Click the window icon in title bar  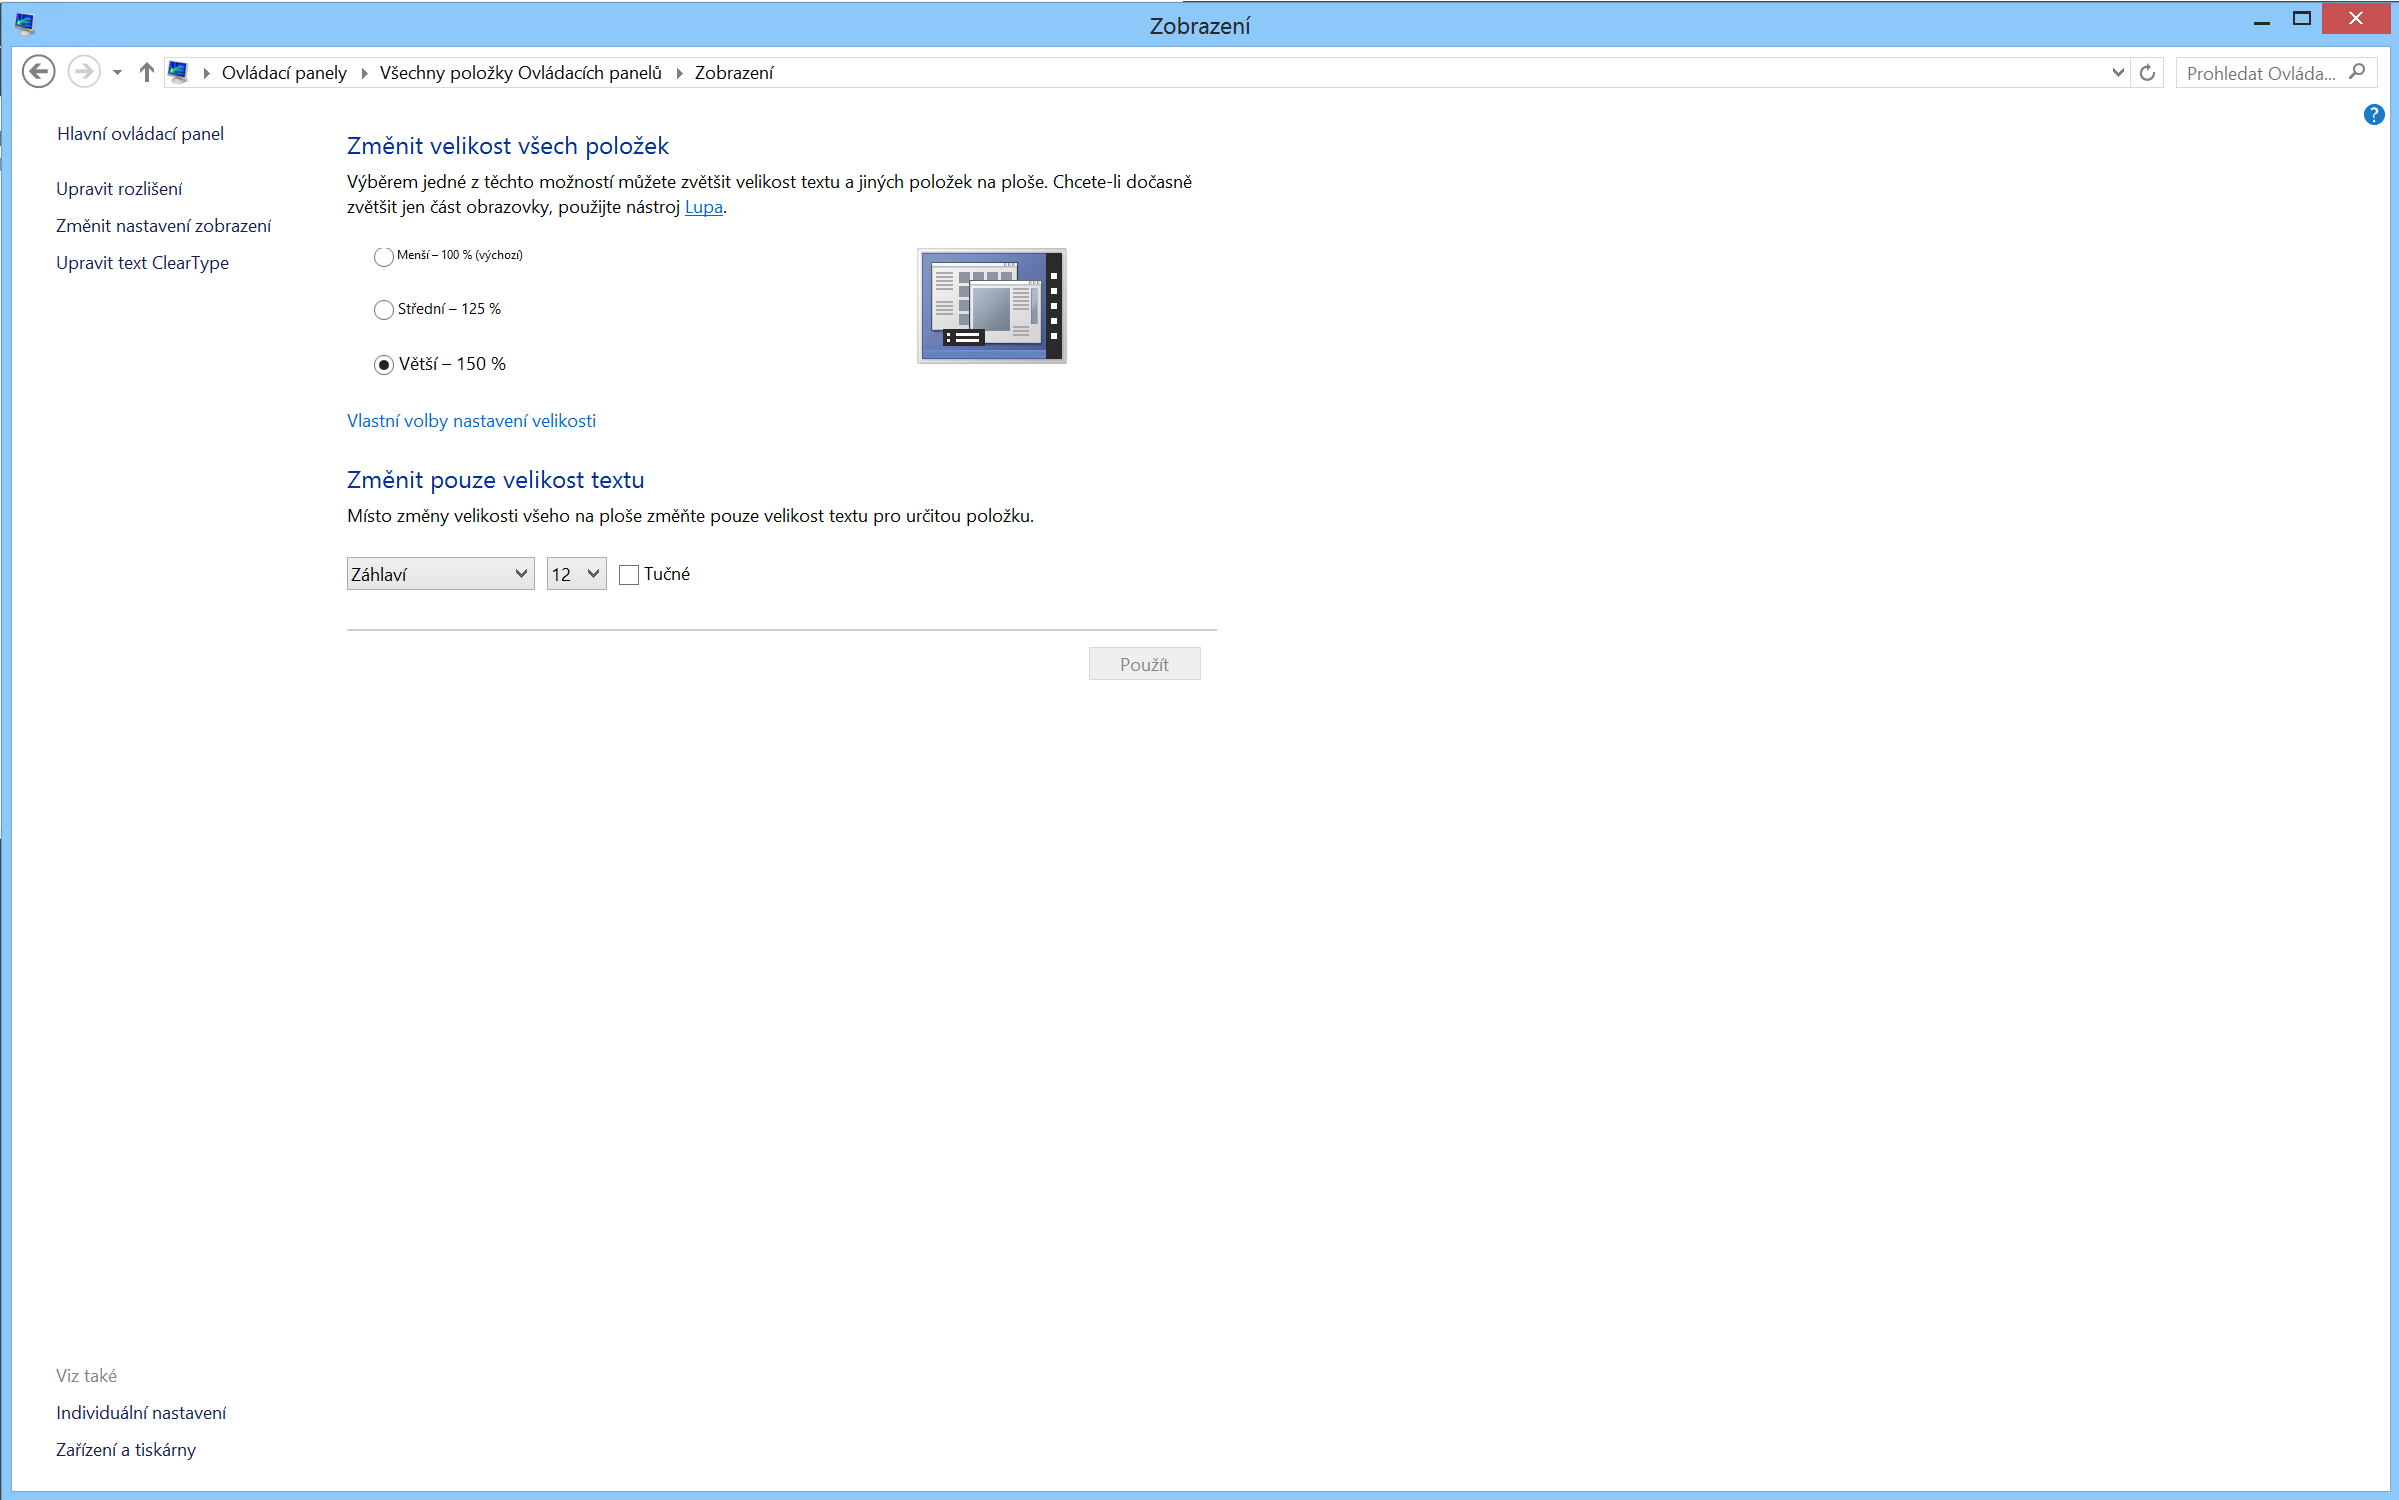pos(24,23)
